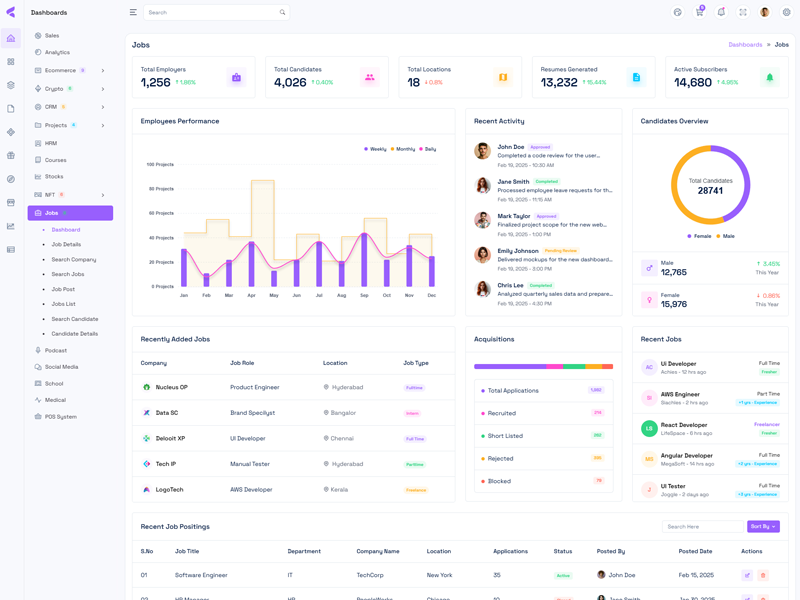Open the settings gear in top bar

point(787,12)
